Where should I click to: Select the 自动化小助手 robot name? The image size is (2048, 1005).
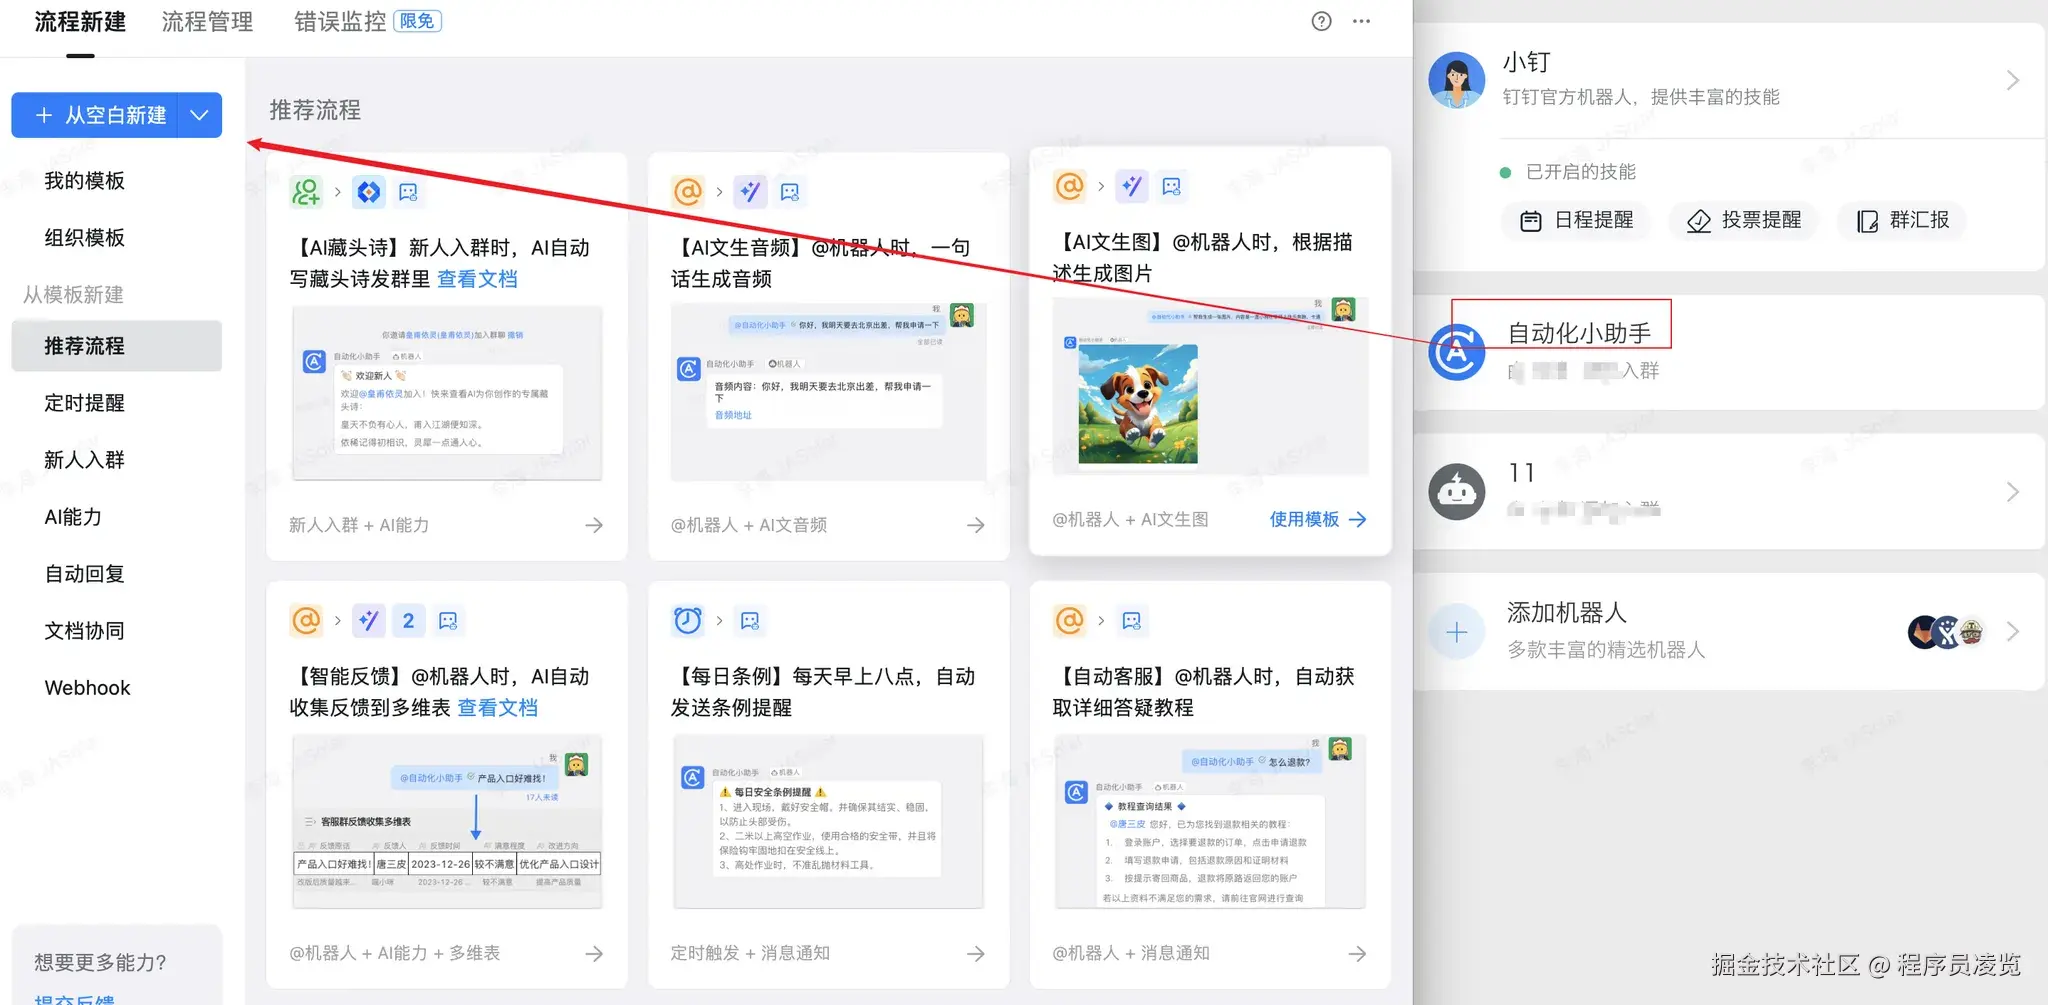(x=1579, y=333)
